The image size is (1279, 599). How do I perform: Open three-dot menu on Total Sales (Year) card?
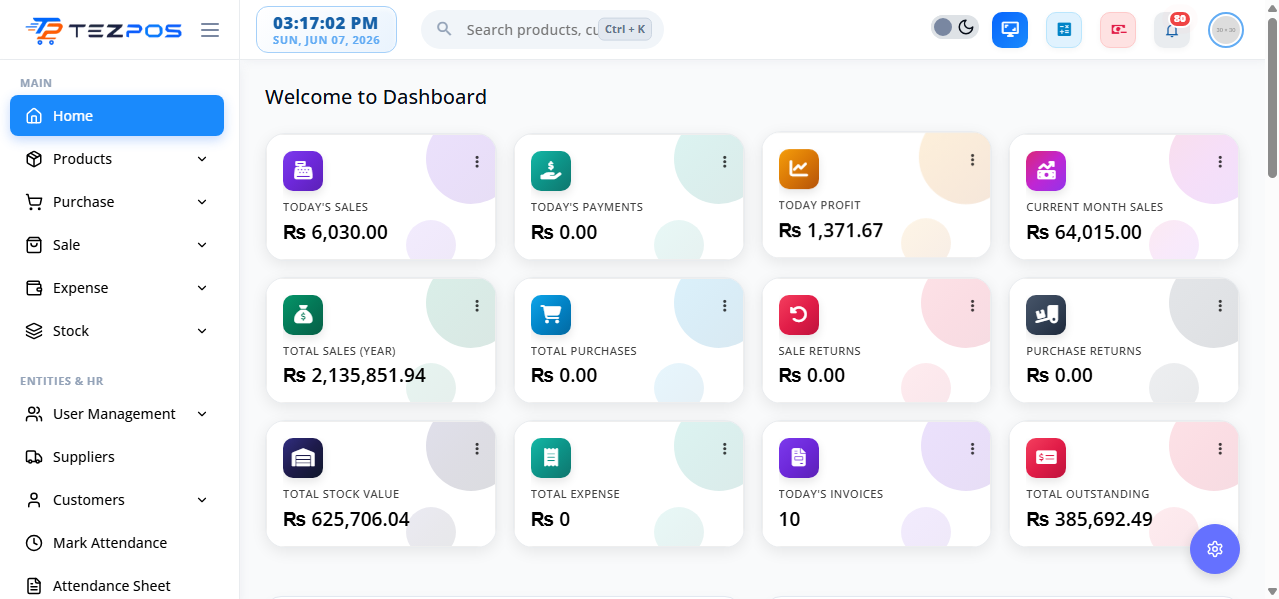coord(477,306)
